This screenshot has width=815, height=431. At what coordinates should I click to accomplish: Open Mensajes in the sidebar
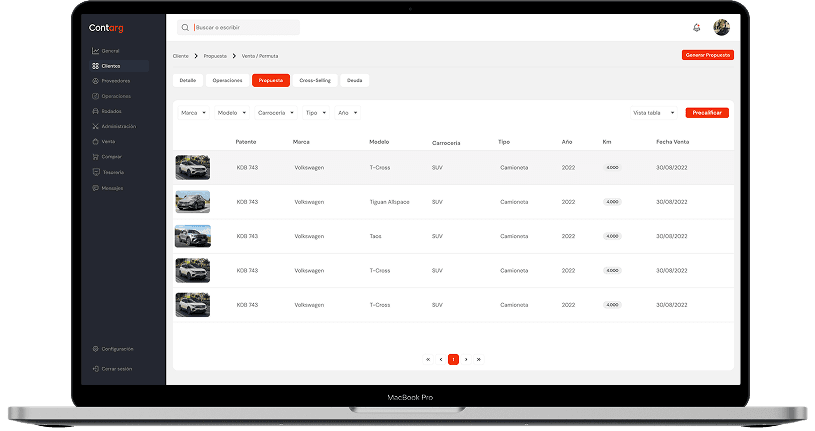112,187
